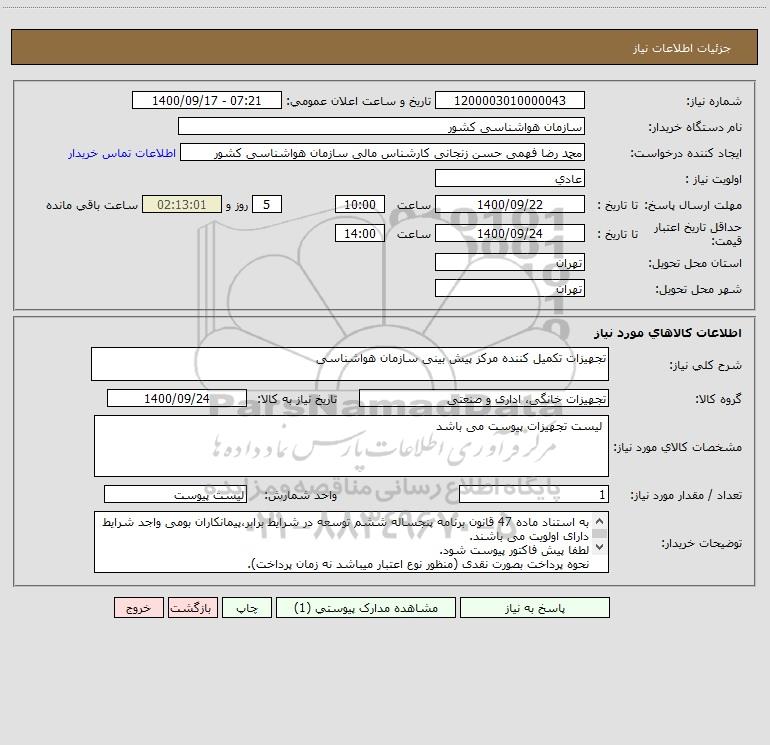Click the استان محل تحویل field تهران
This screenshot has width=770, height=745.
(x=510, y=263)
